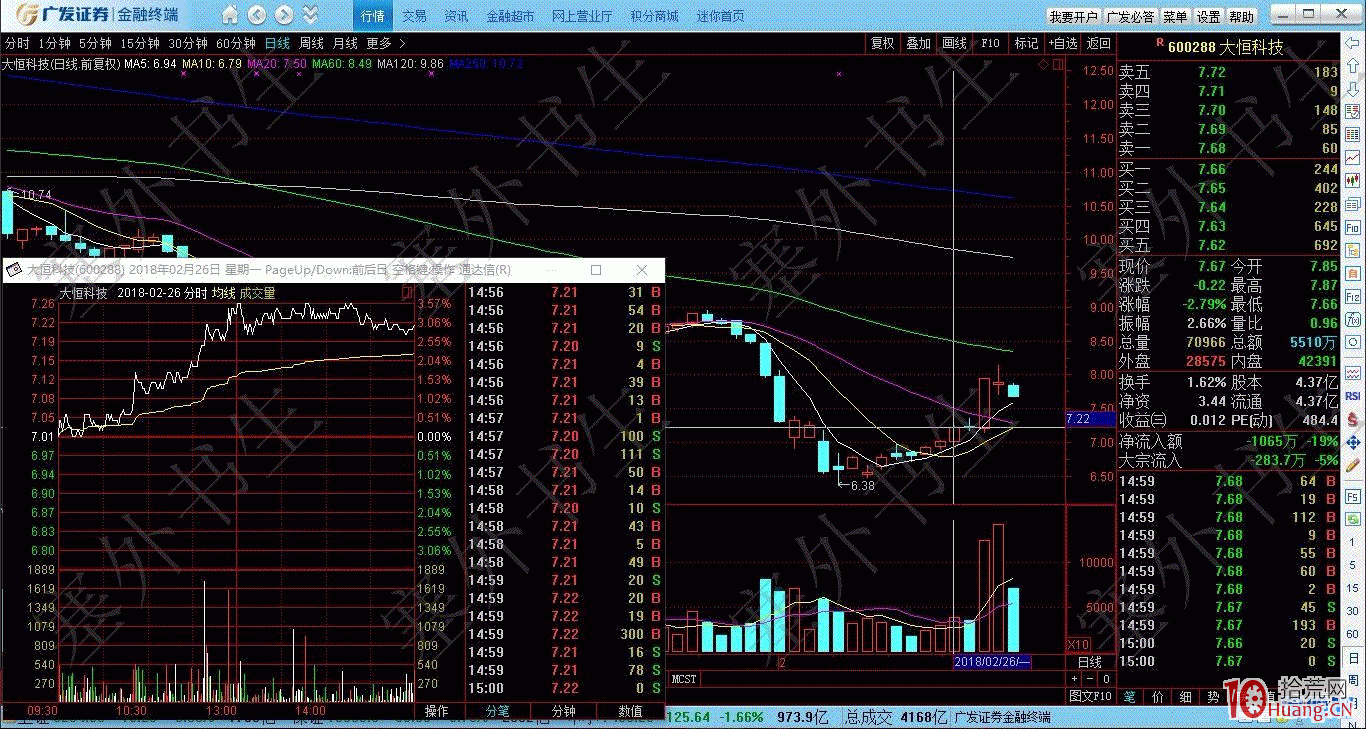Click the diamond icon pair above chart
Image resolution: width=1366 pixels, height=729 pixels.
click(x=1050, y=65)
